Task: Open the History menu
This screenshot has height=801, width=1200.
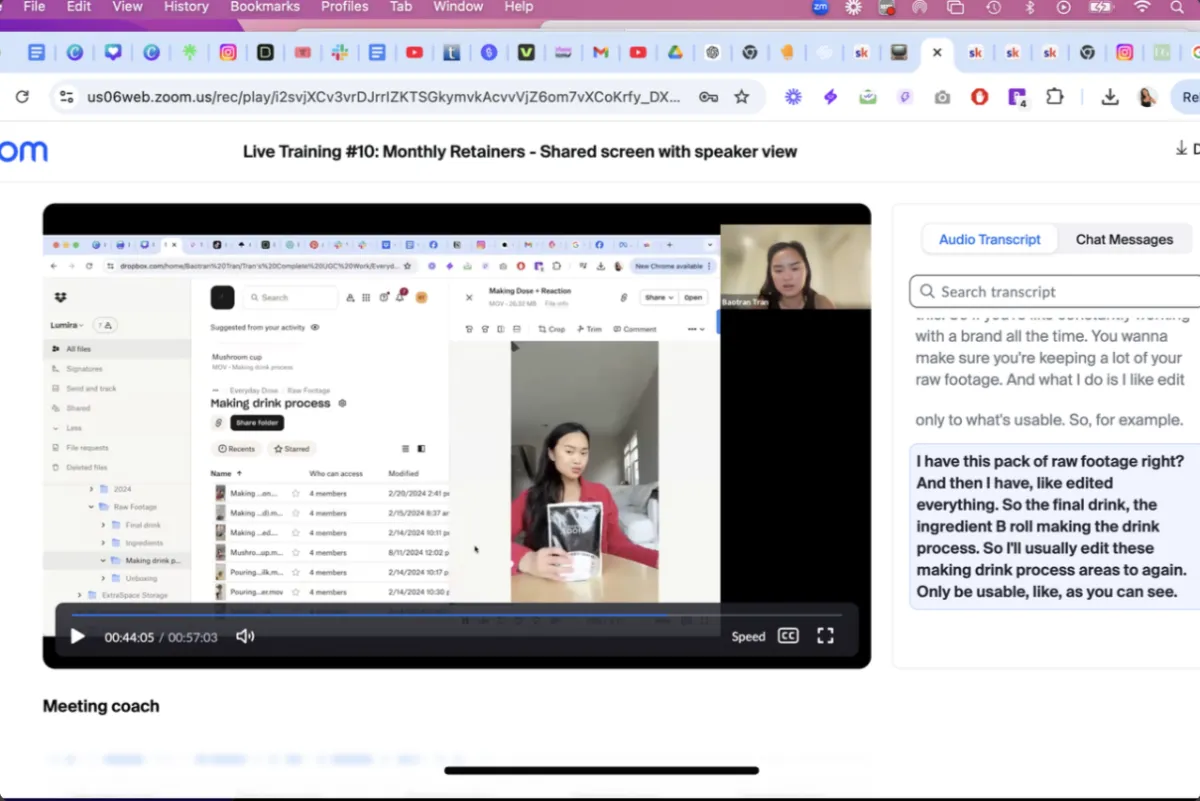Action: click(186, 7)
